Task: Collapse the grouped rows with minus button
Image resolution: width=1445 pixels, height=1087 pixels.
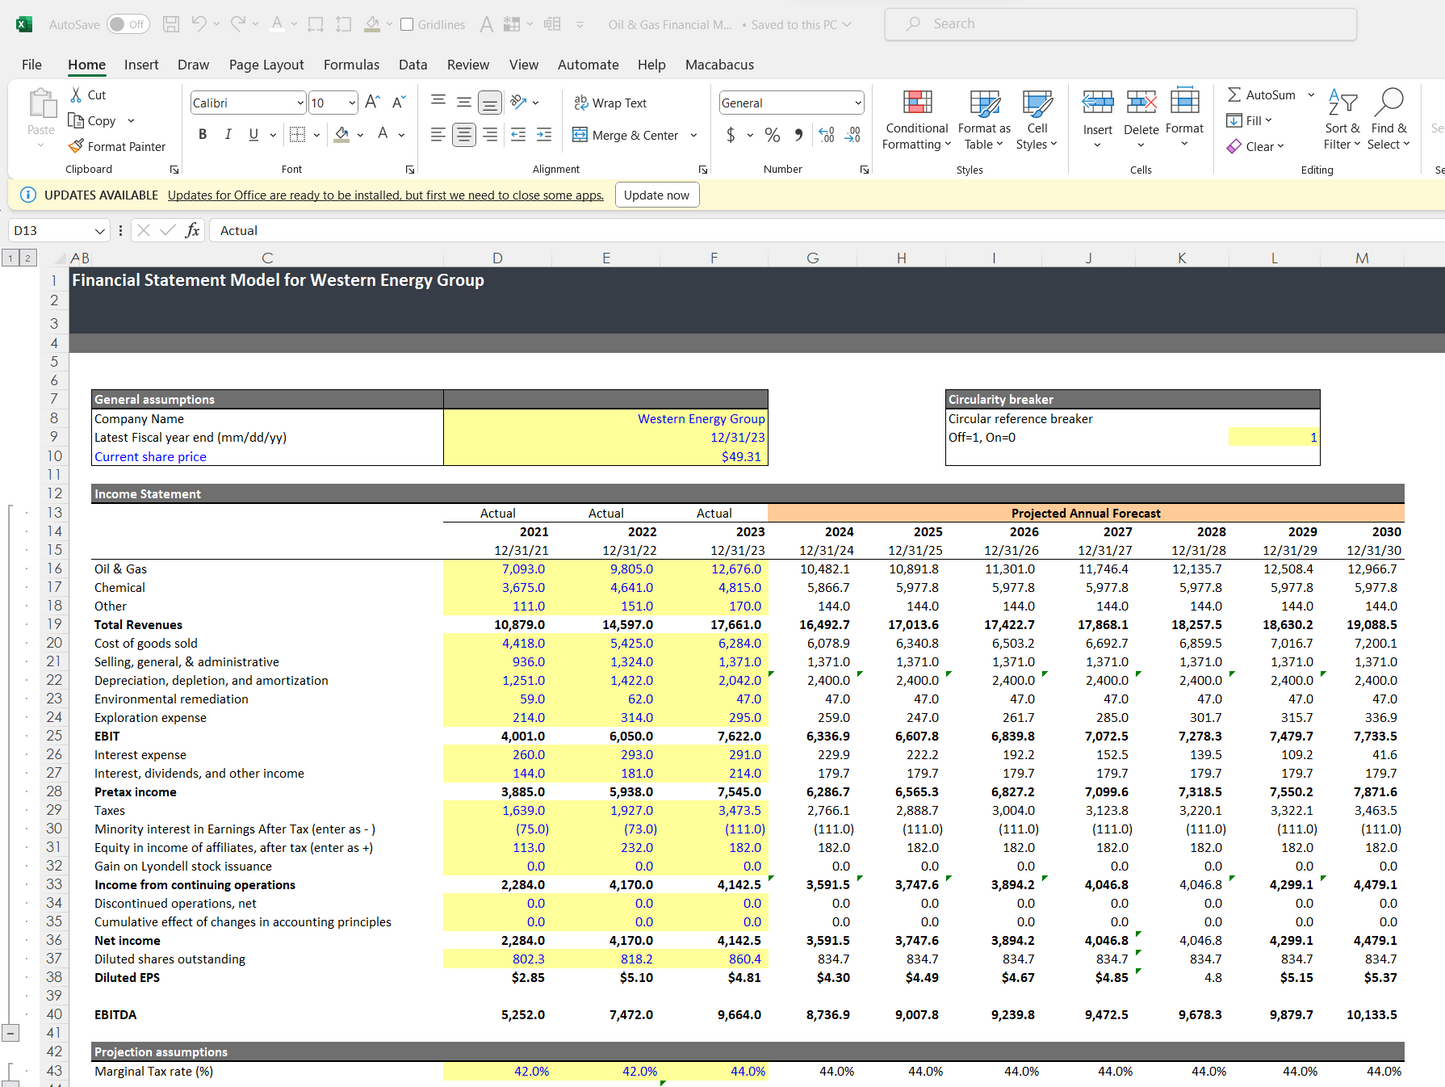Action: pos(10,1033)
